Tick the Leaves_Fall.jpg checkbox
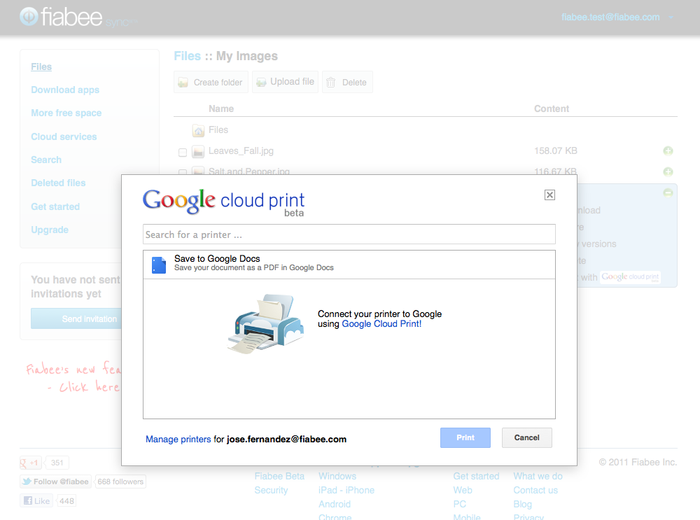Image resolution: width=700 pixels, height=520 pixels. 182,153
